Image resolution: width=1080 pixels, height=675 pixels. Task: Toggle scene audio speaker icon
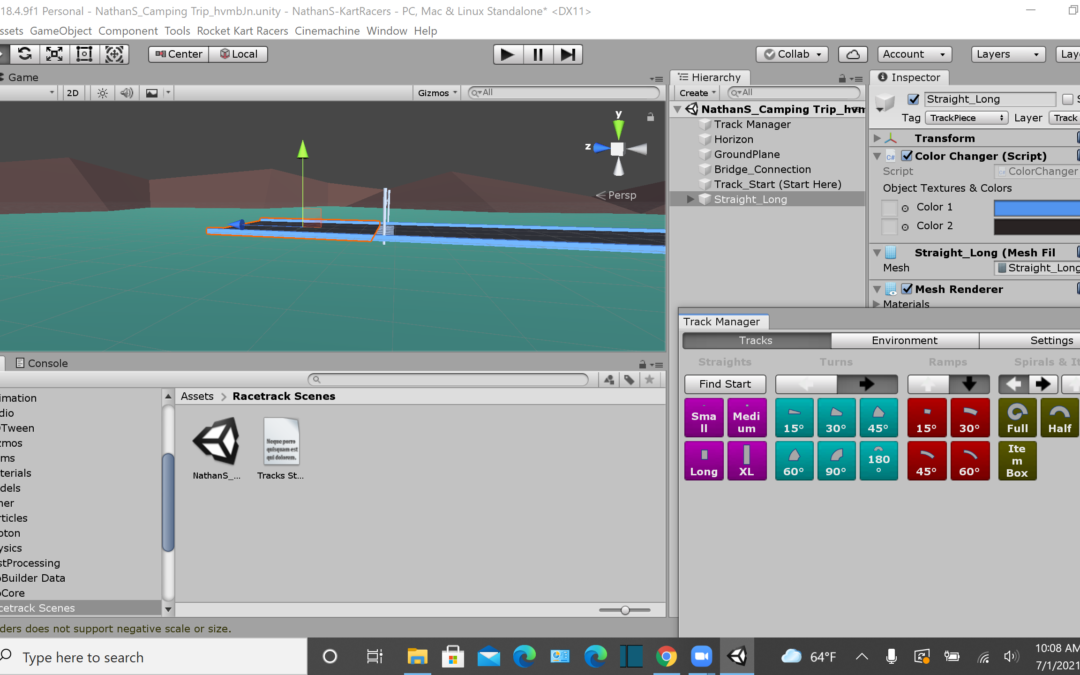127,93
